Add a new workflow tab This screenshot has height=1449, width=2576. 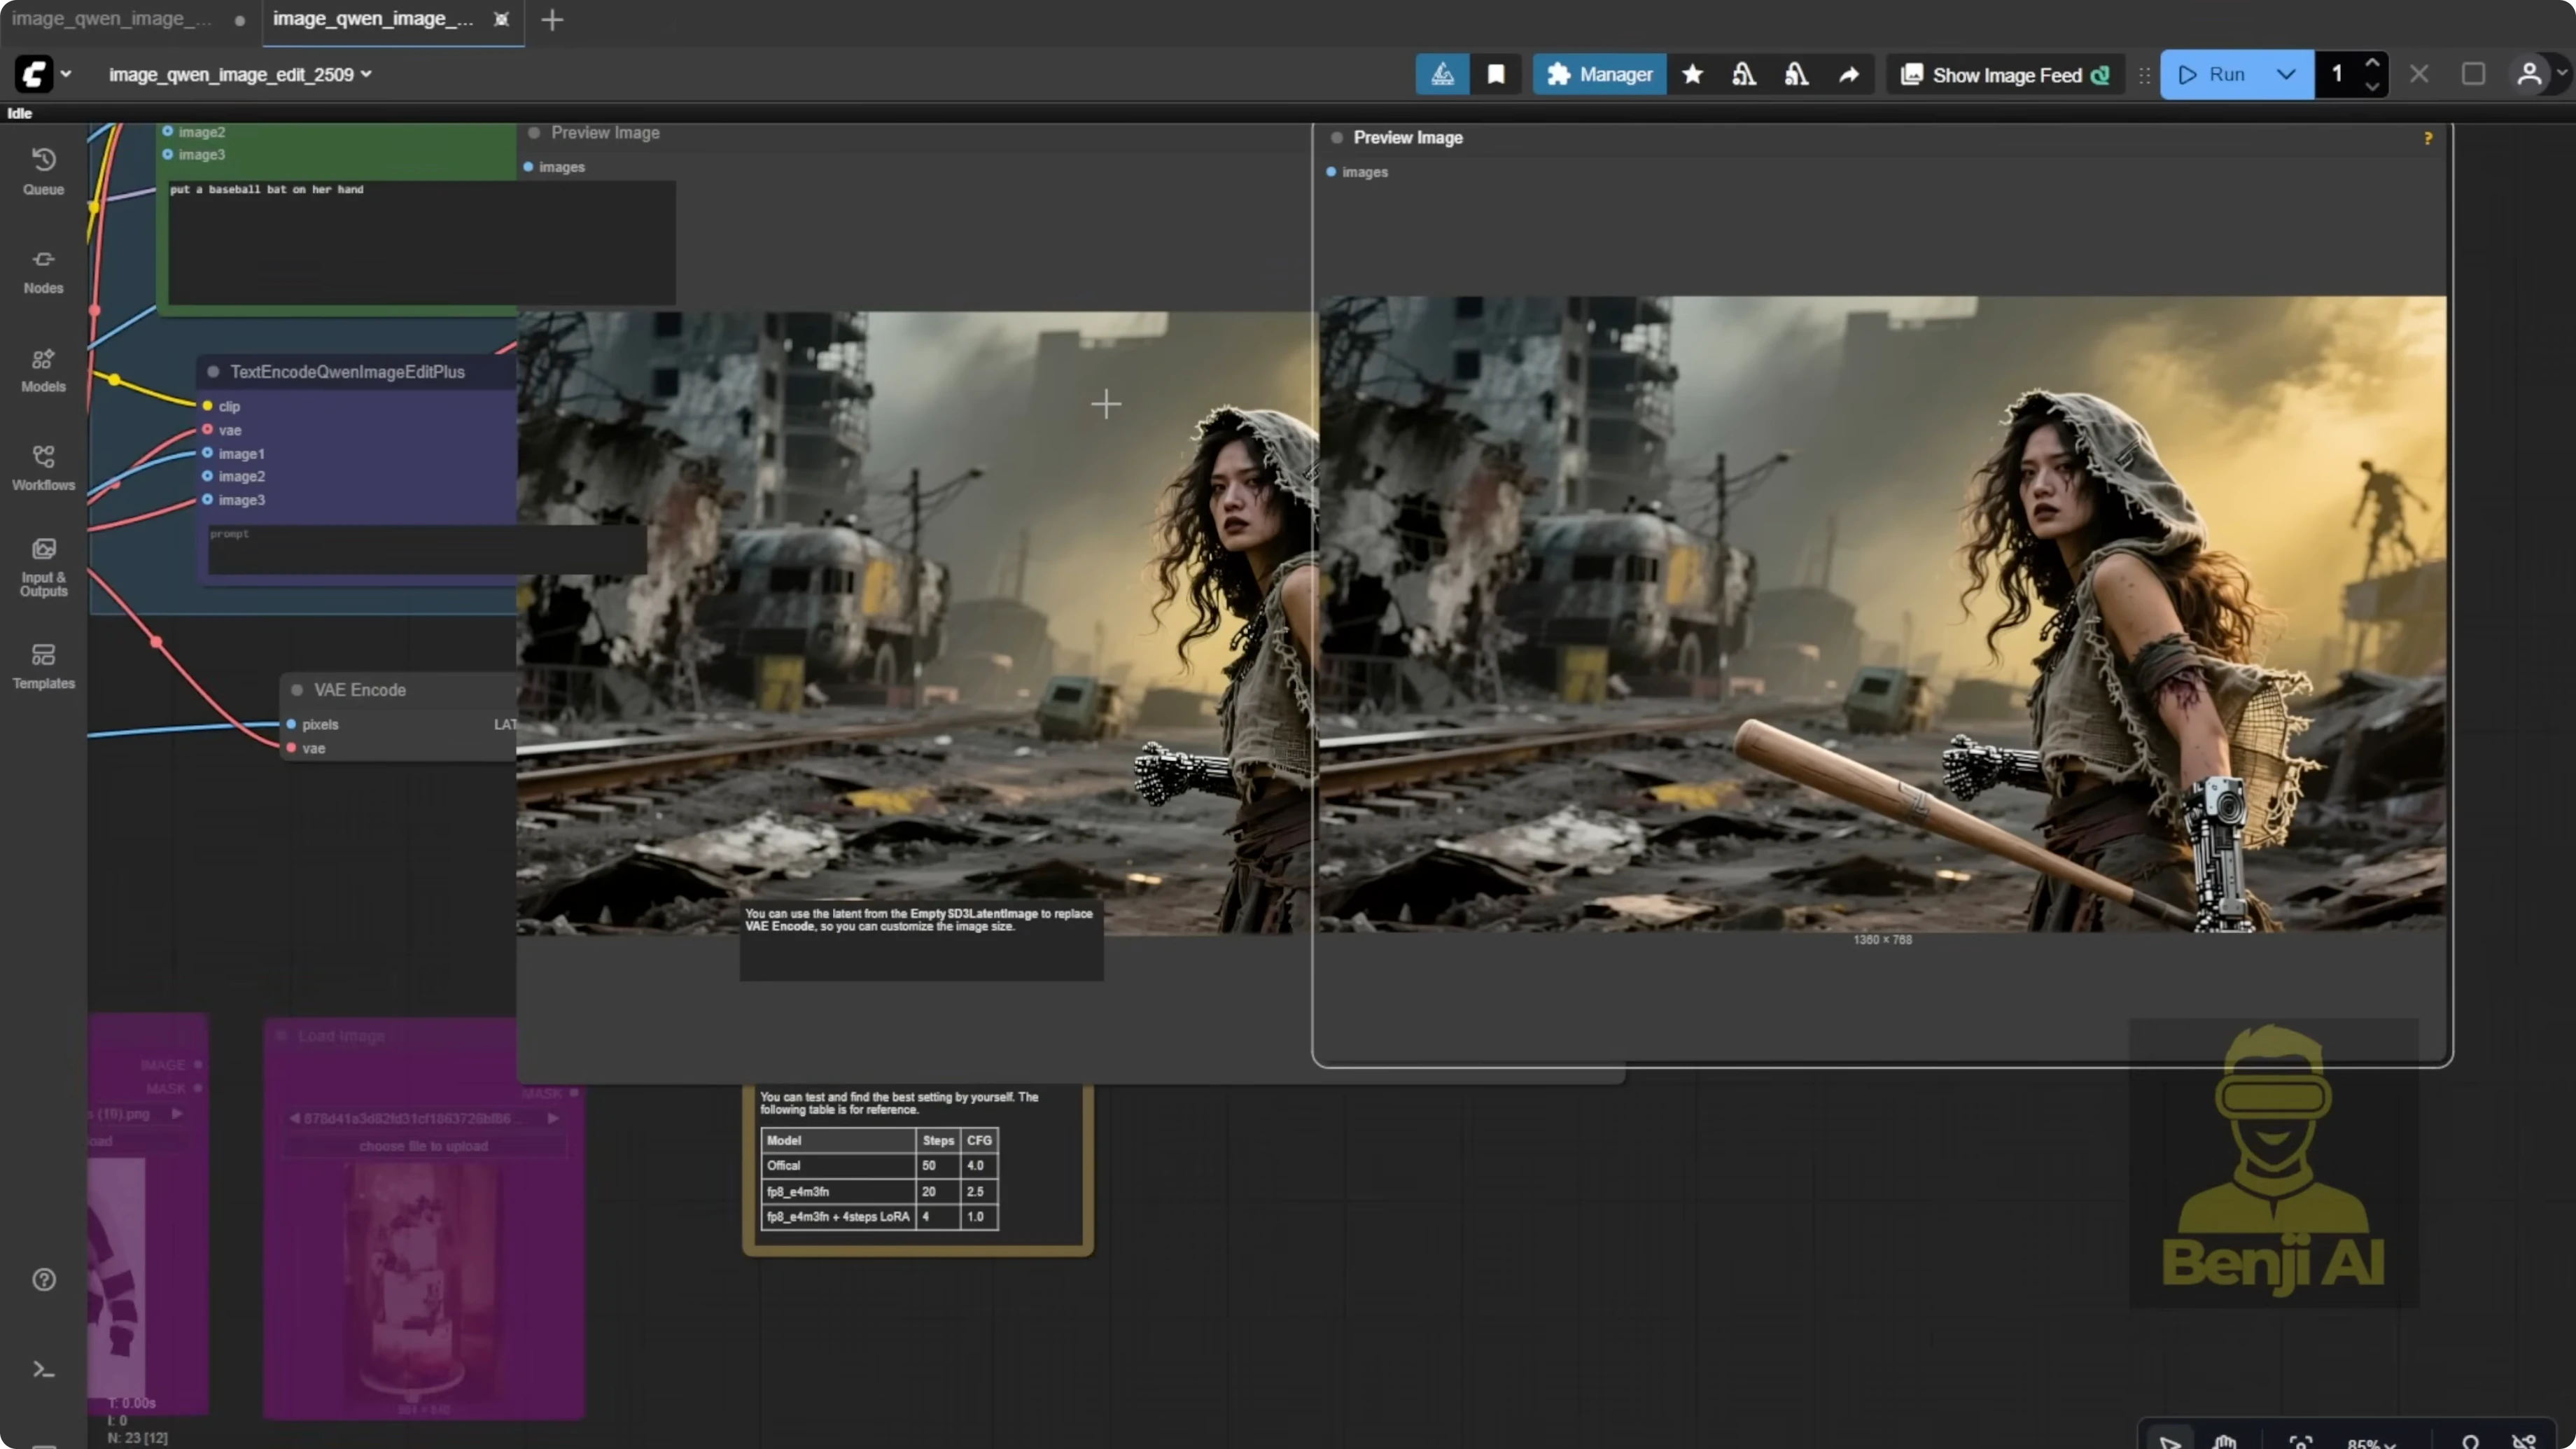click(552, 19)
